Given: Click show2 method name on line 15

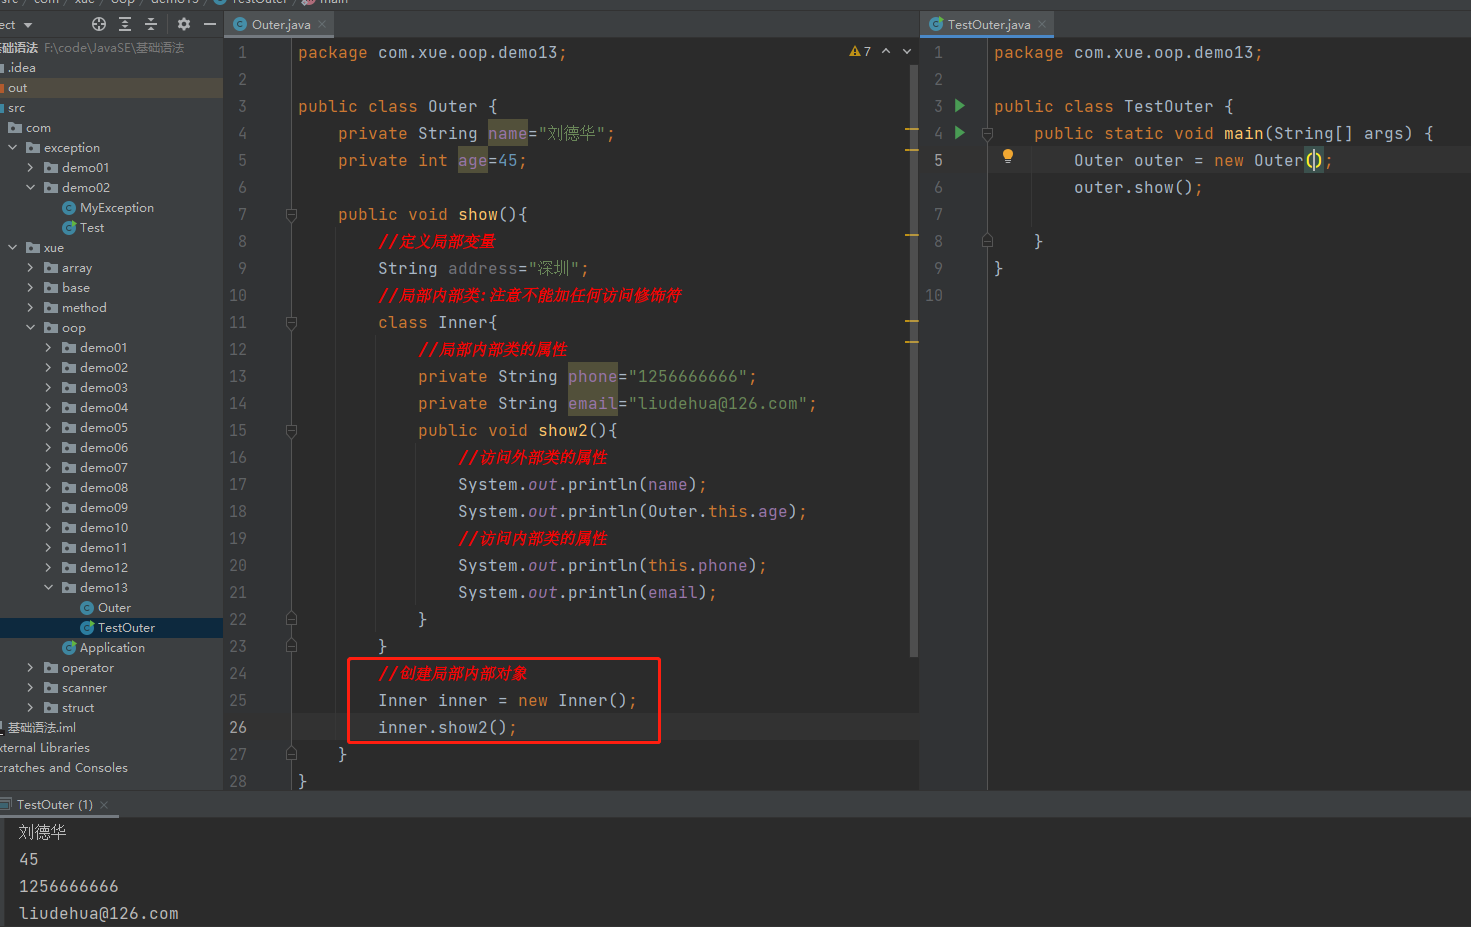Looking at the screenshot, I should click(563, 431).
